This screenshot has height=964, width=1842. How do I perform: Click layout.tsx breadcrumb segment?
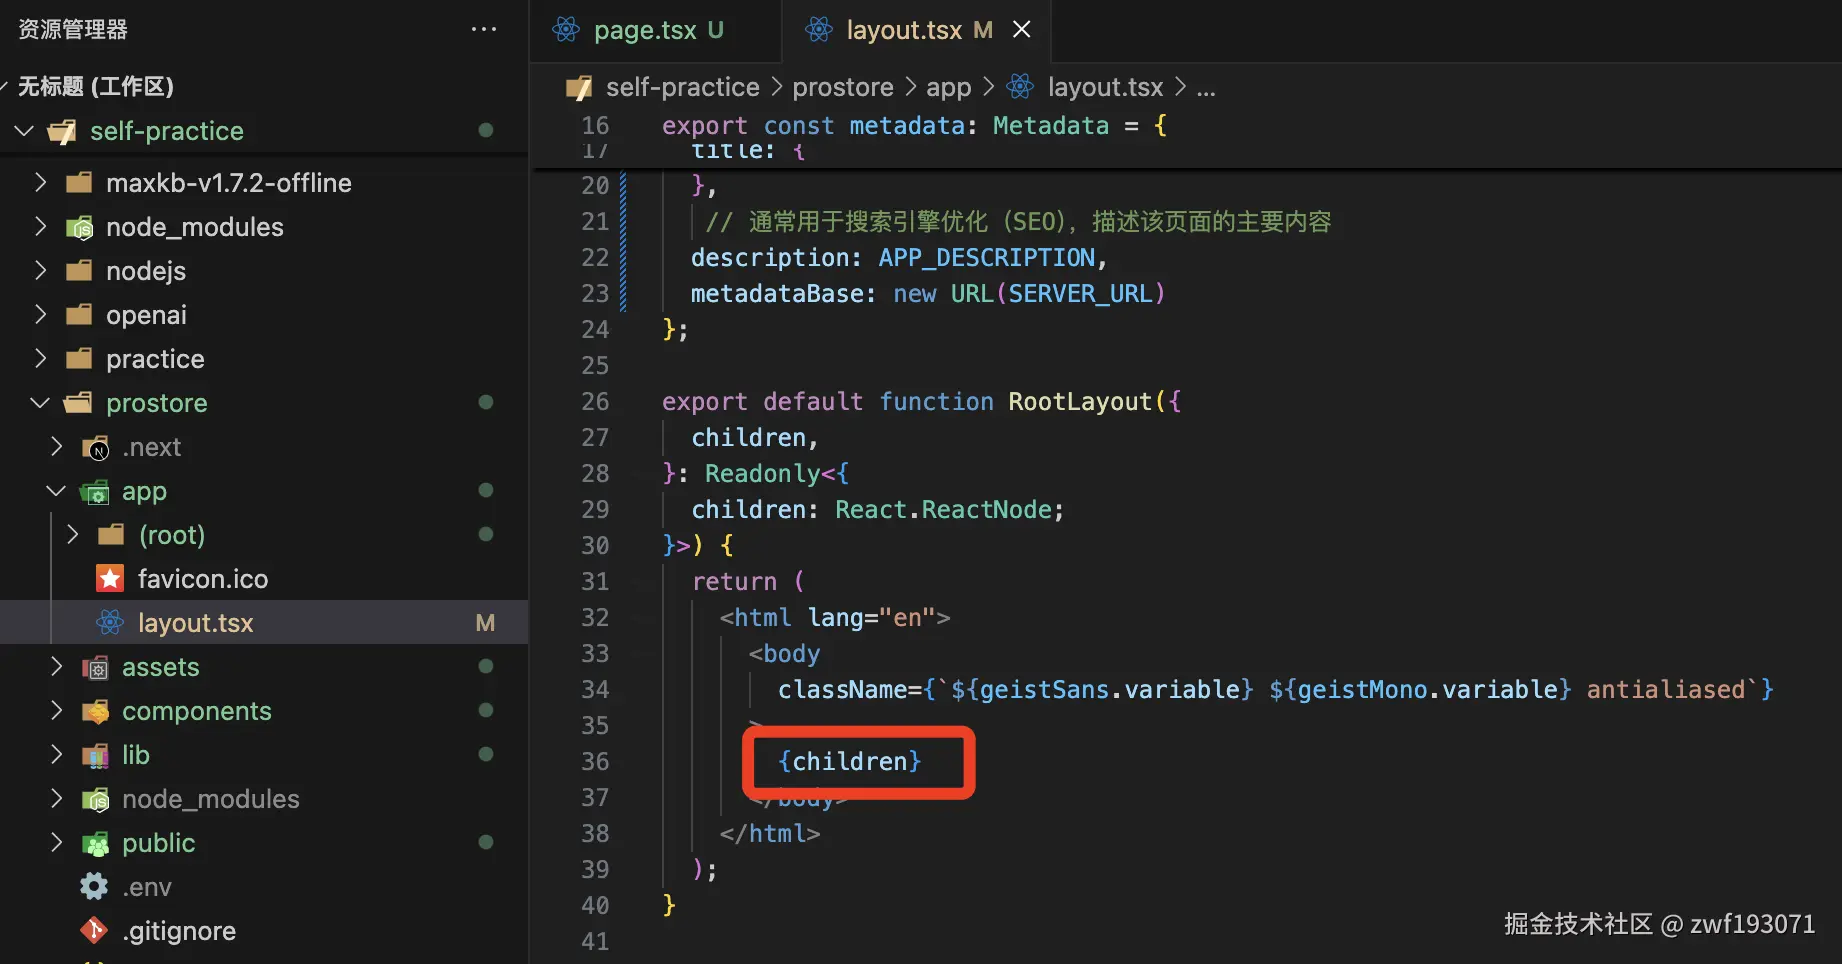[1105, 88]
